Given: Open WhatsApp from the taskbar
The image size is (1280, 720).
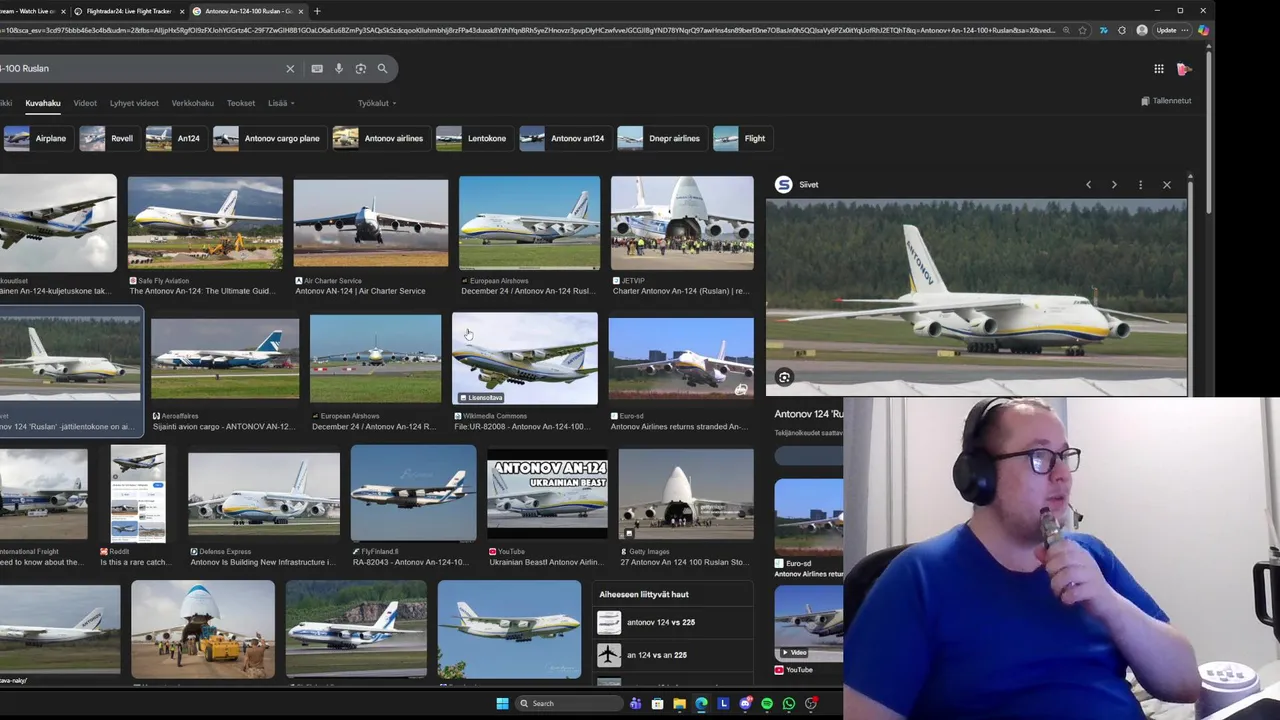Looking at the screenshot, I should click(x=789, y=704).
